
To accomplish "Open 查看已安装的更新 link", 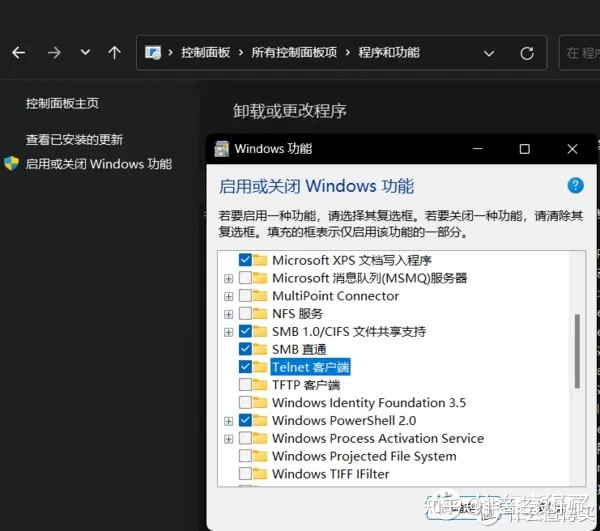I will (x=74, y=140).
